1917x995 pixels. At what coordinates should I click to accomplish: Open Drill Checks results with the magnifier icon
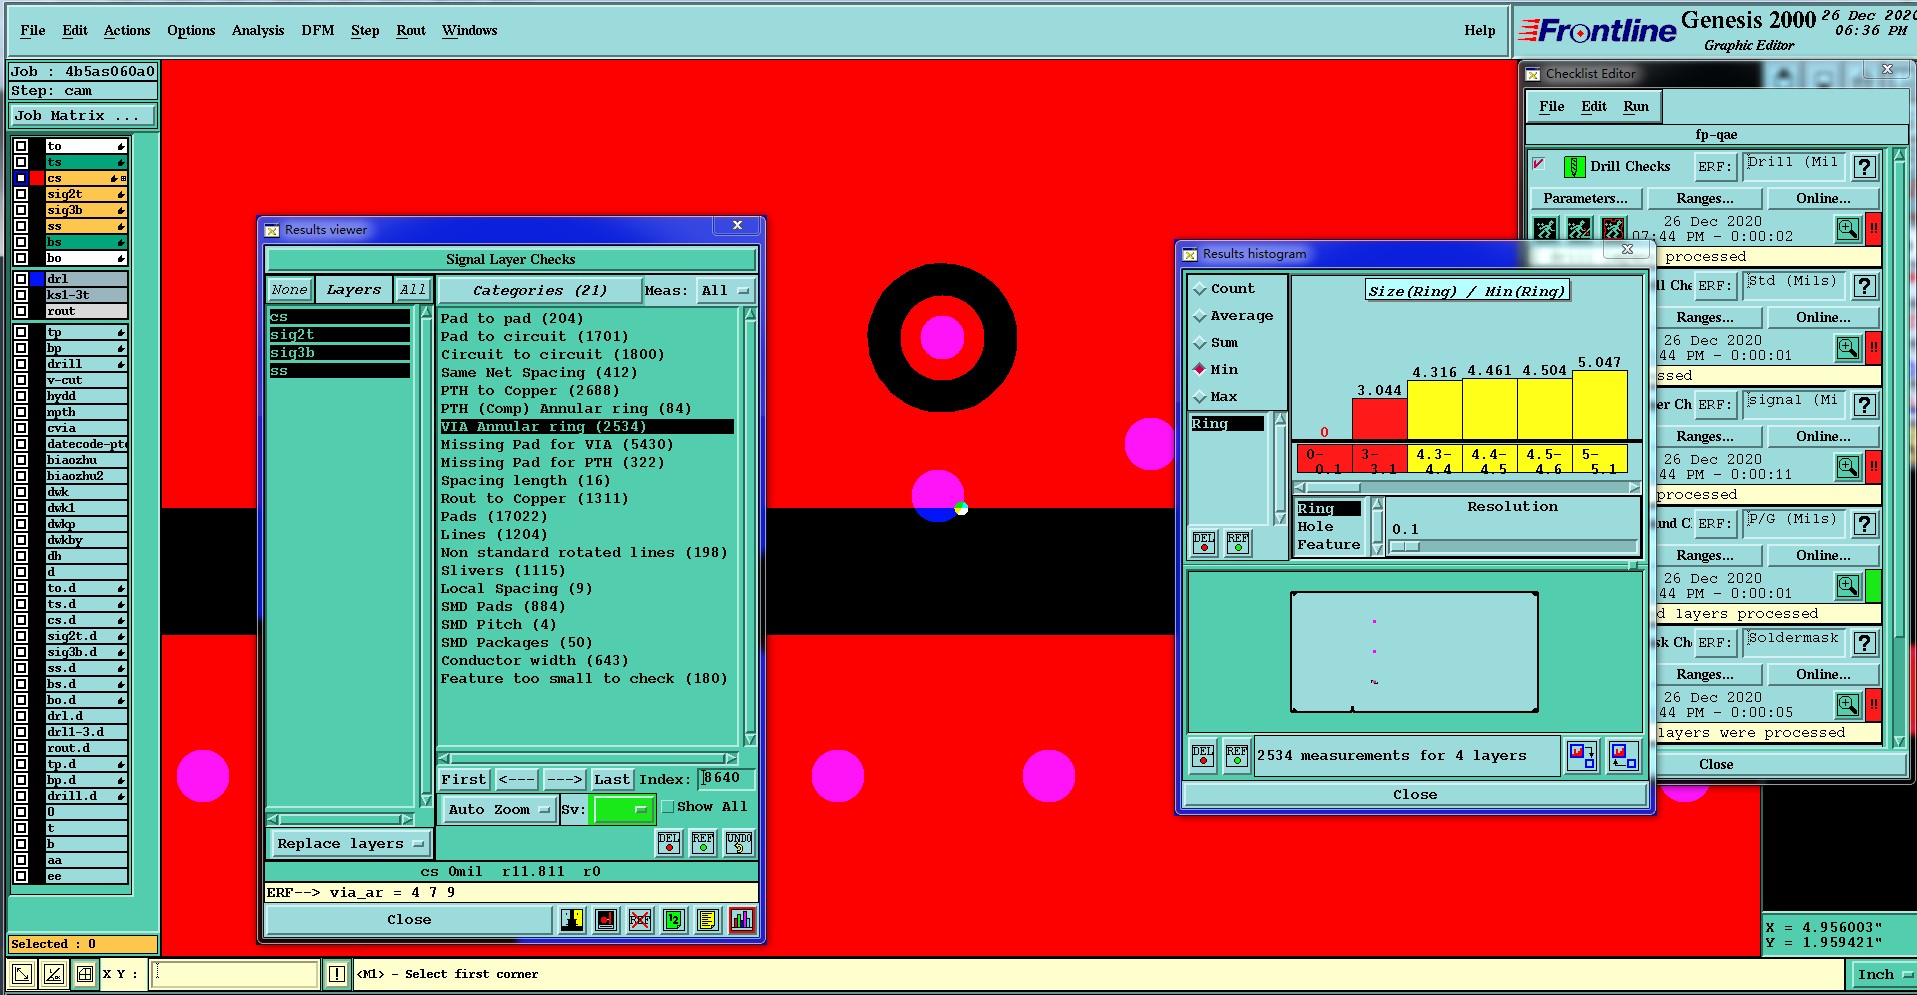[1847, 229]
